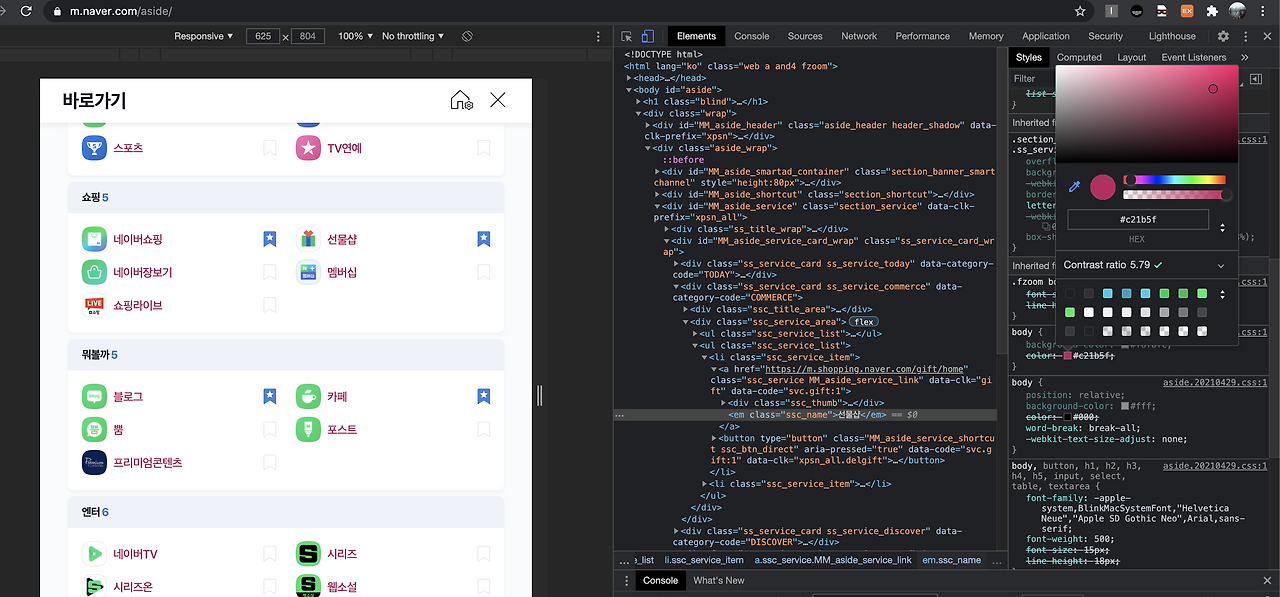Remove bookmark from 블로그
Viewport: 1280px width, 597px height.
tap(269, 396)
